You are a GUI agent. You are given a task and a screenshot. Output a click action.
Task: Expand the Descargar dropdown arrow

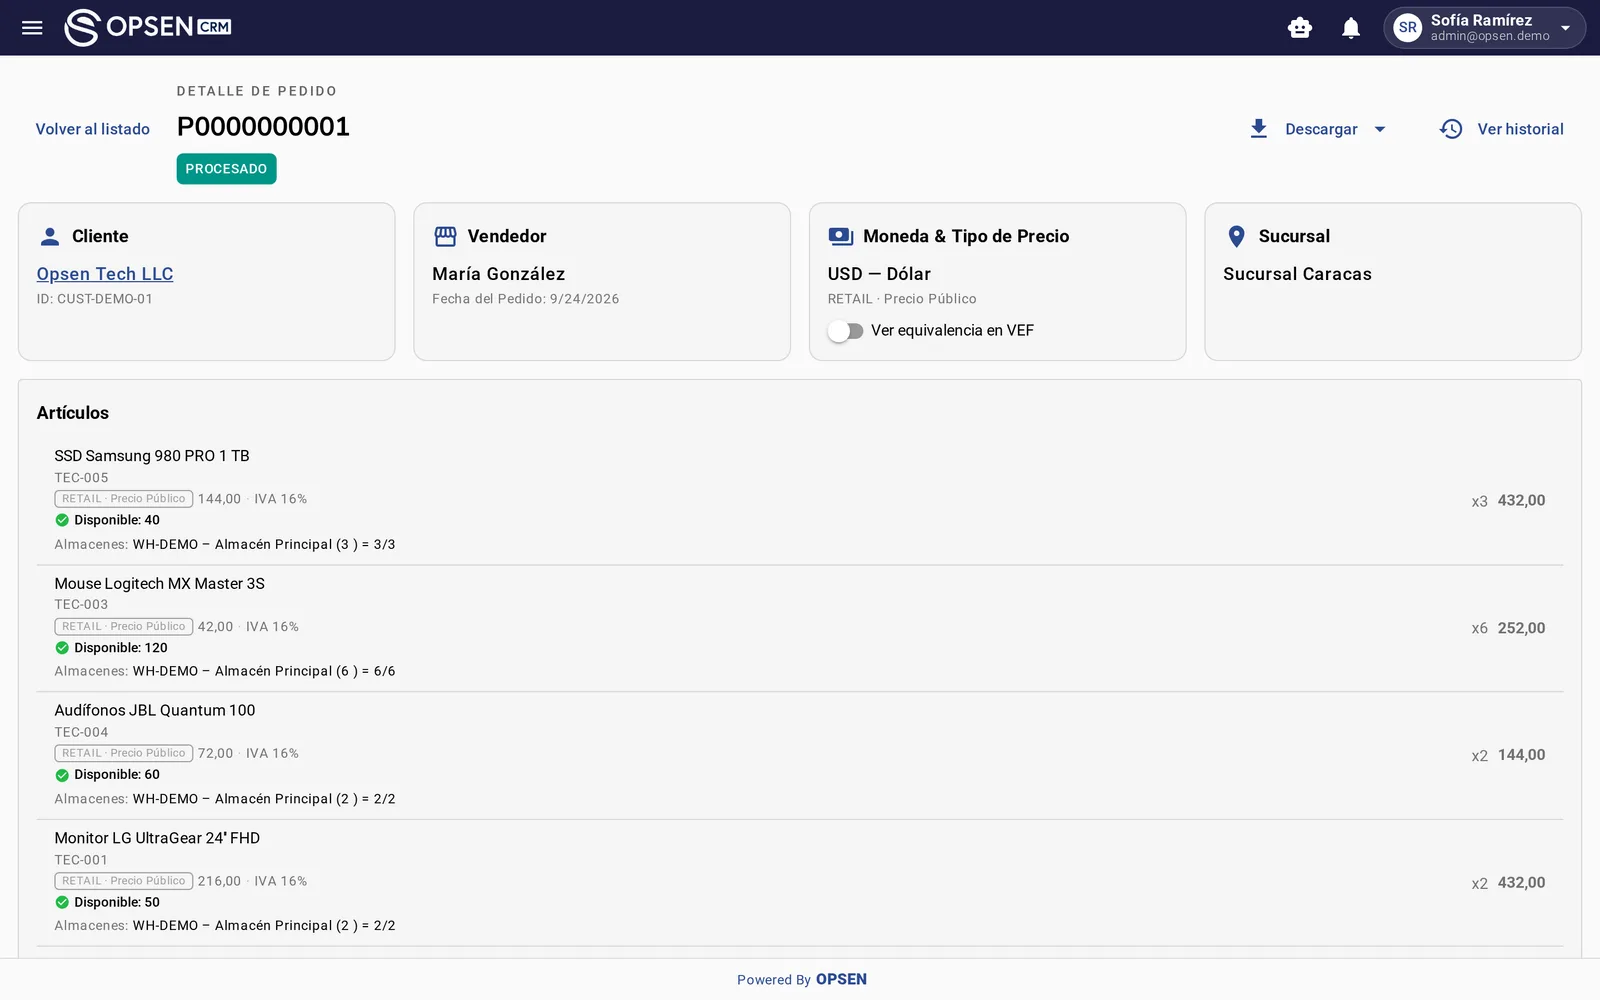click(1380, 129)
